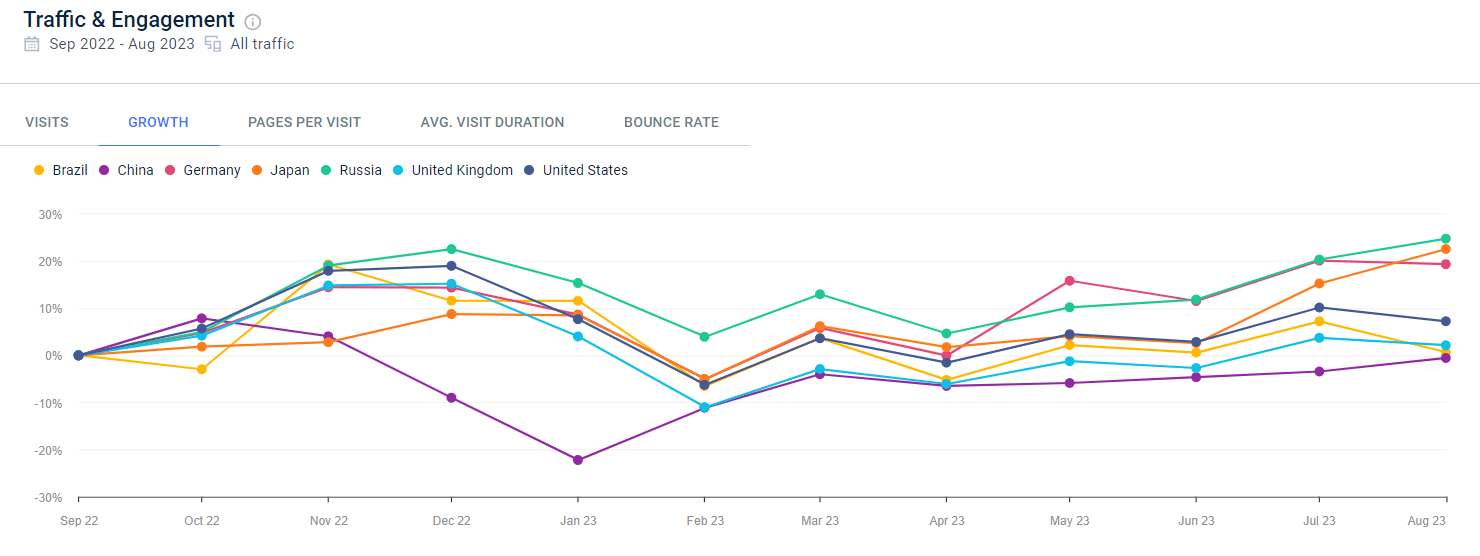Click the Sep 2022 - Aug 2023 date range
The image size is (1480, 556).
[x=122, y=44]
